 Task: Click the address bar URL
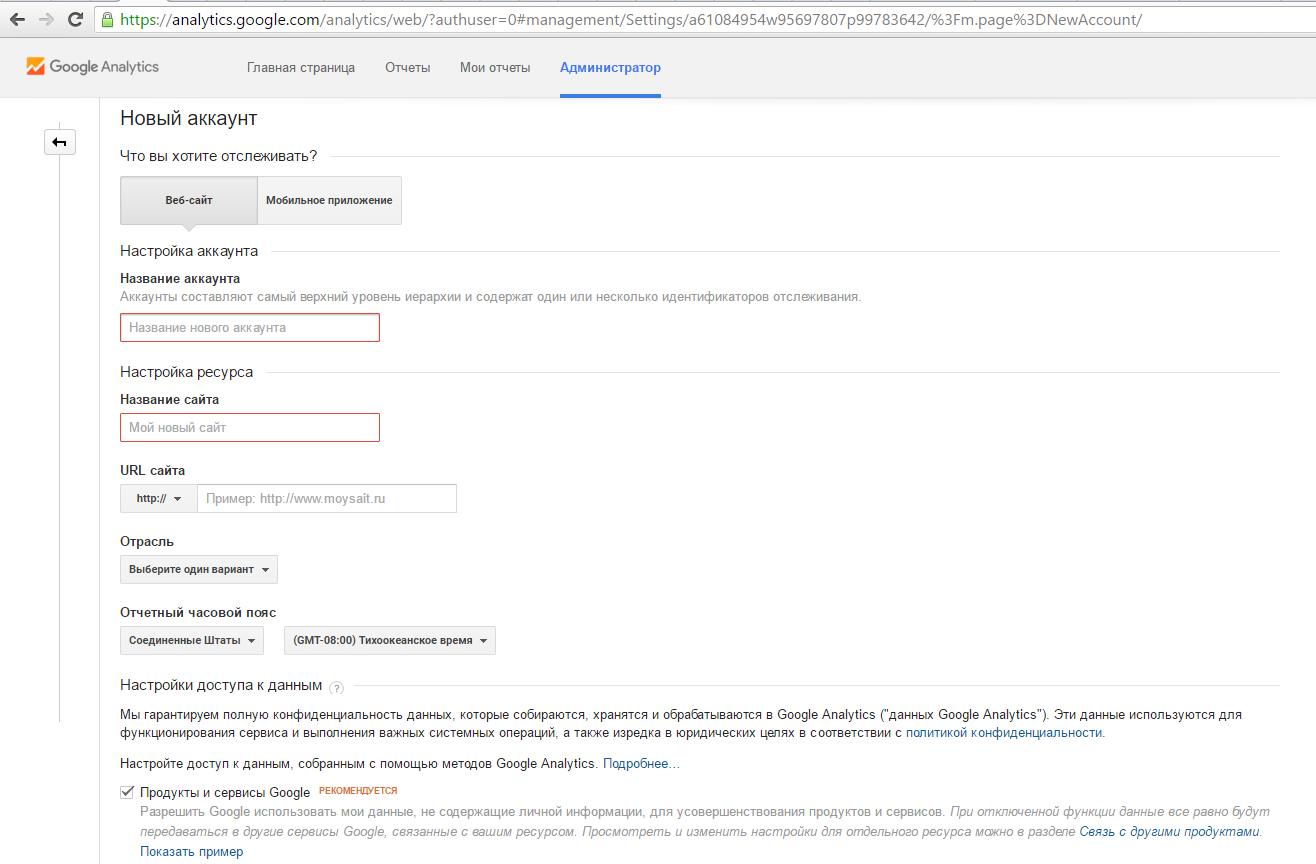point(630,19)
